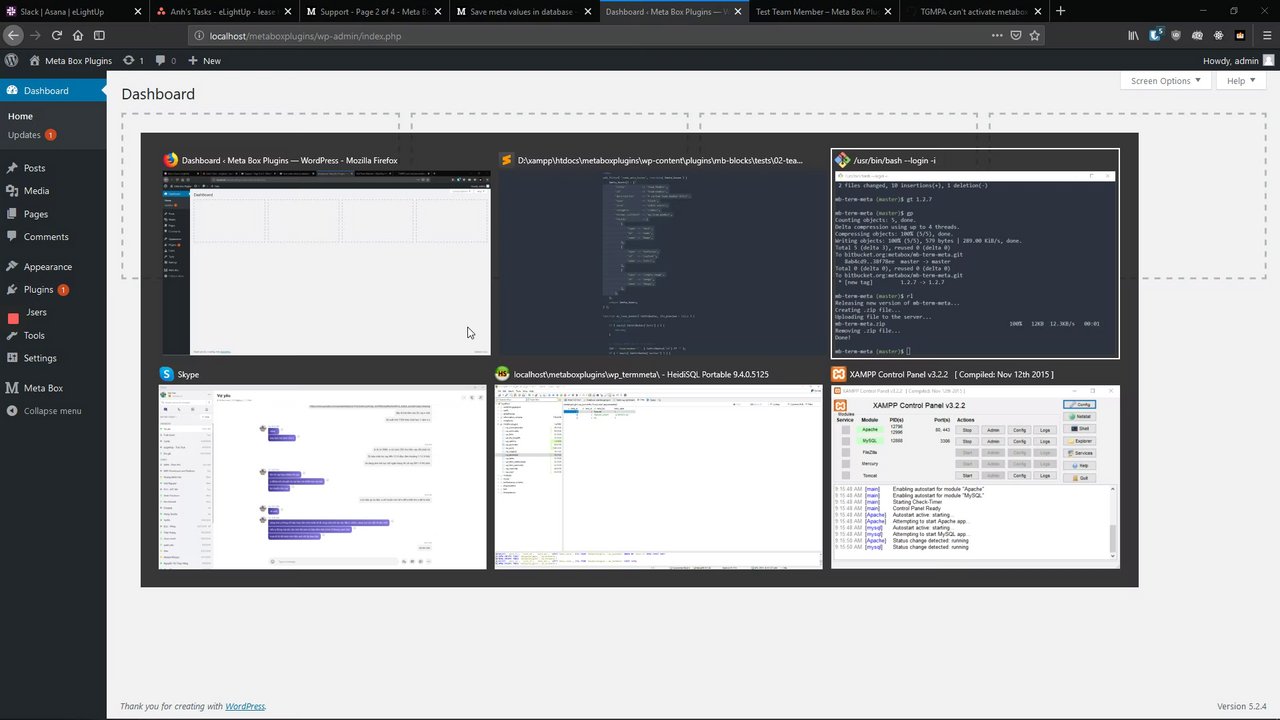1280x720 pixels.
Task: Show site information icon in address bar
Action: [x=200, y=35]
